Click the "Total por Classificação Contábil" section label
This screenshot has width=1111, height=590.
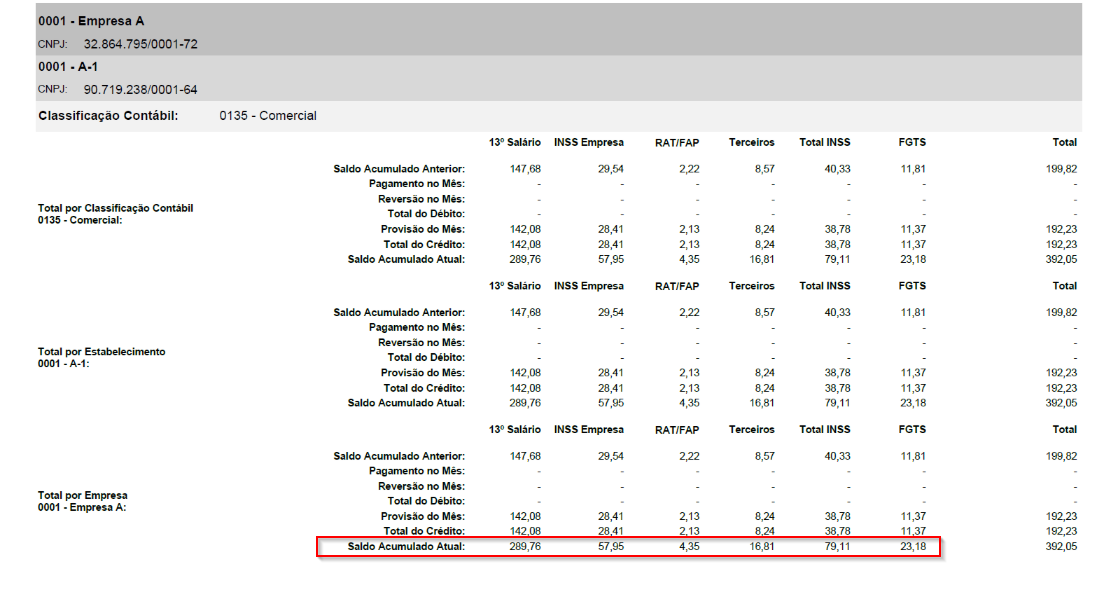click(x=115, y=208)
